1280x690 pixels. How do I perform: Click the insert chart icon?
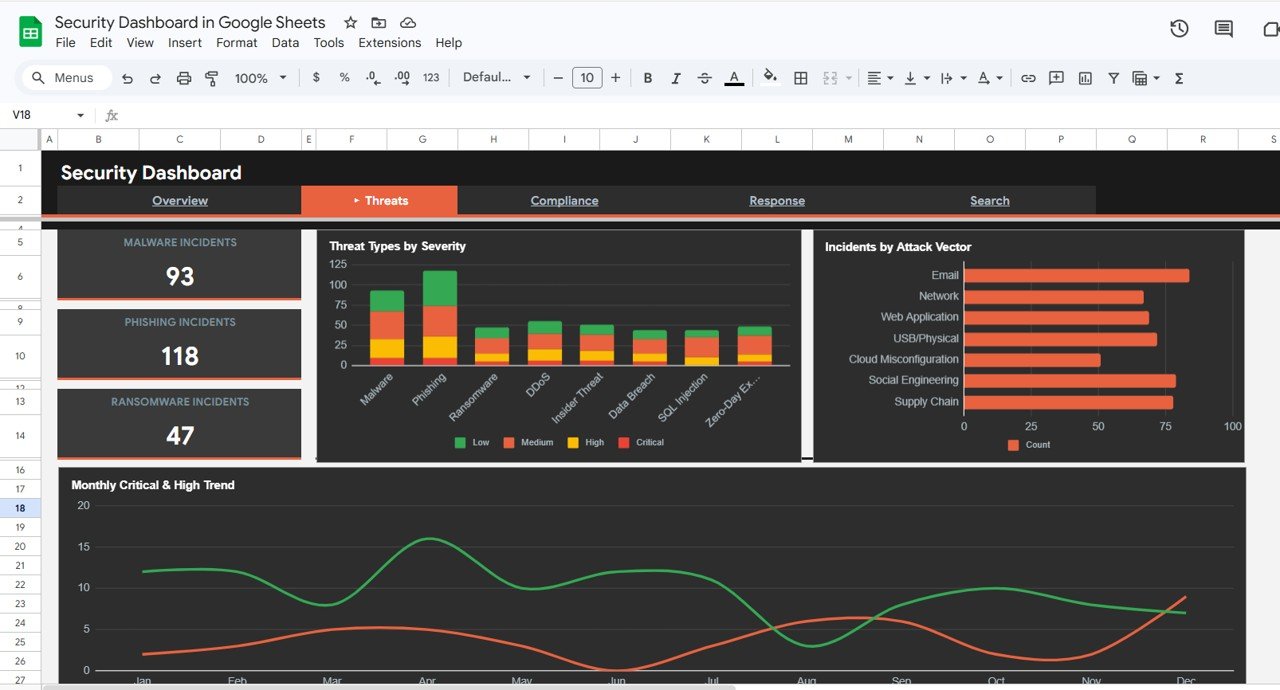click(1085, 78)
